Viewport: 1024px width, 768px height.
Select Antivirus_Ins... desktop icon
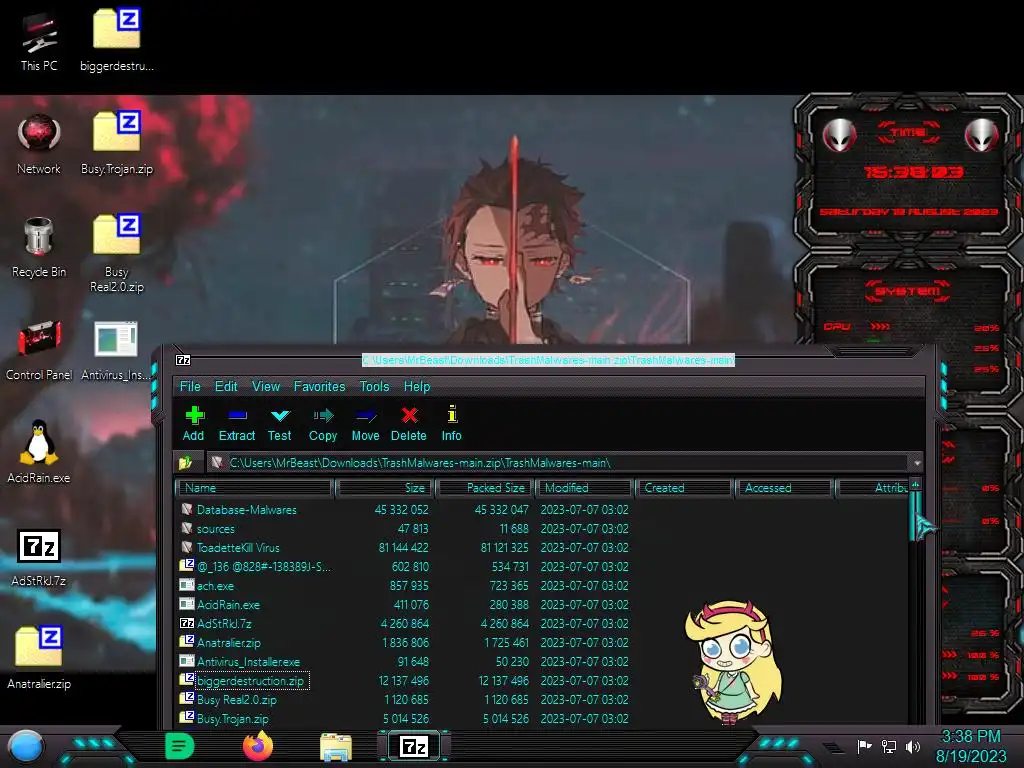(x=116, y=351)
